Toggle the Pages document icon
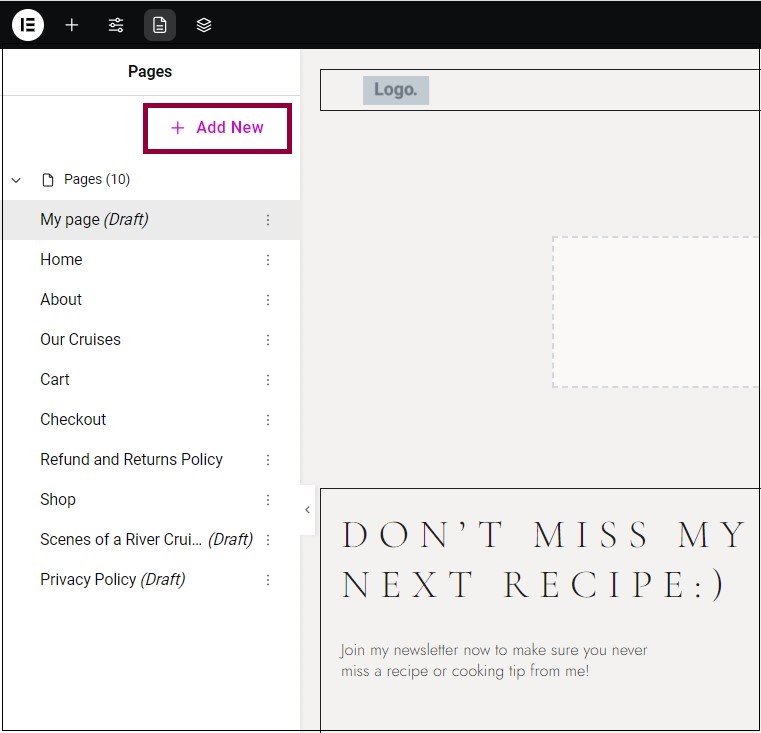The width and height of the screenshot is (761, 733). point(160,25)
